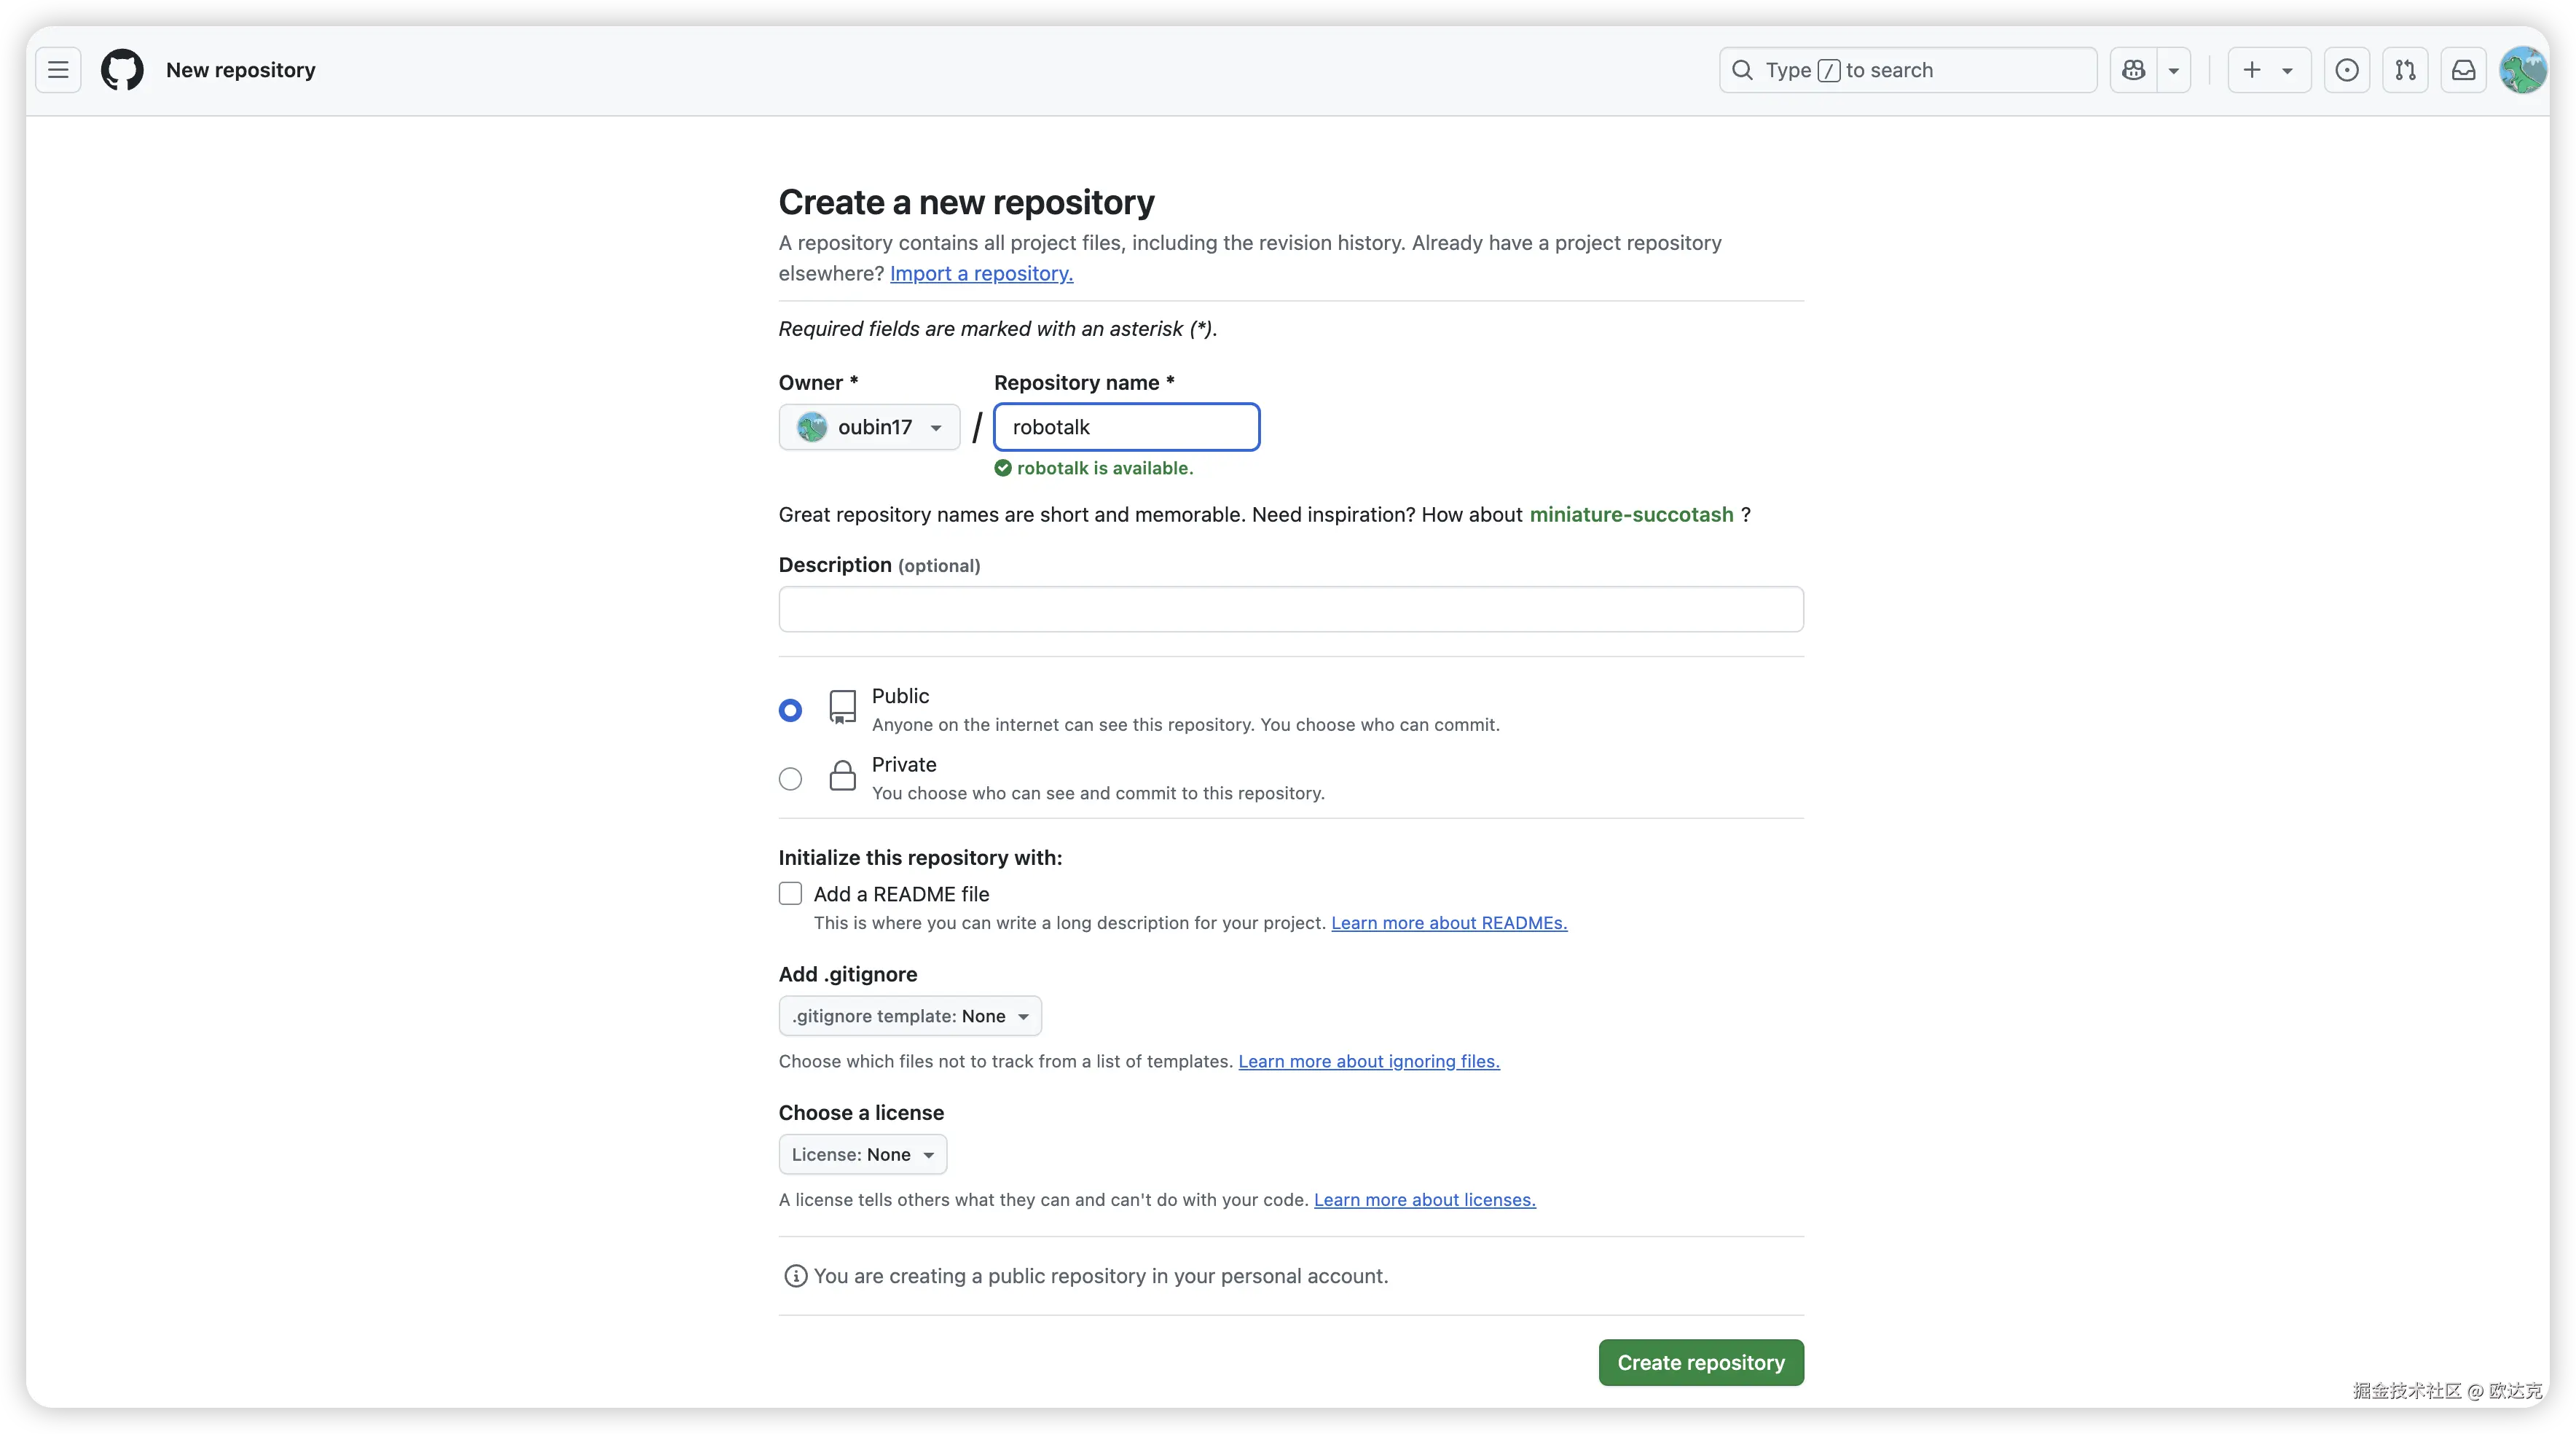Enable the Add a README file checkbox

tap(790, 894)
